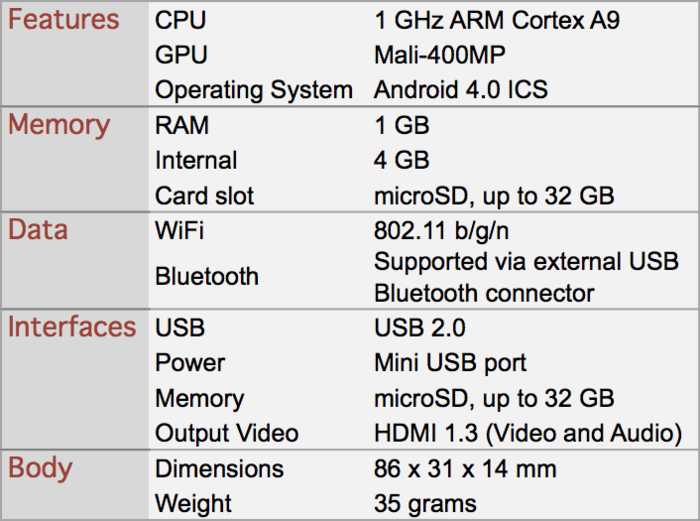
Task: Click the '4 GB' internal storage value
Action: point(401,160)
